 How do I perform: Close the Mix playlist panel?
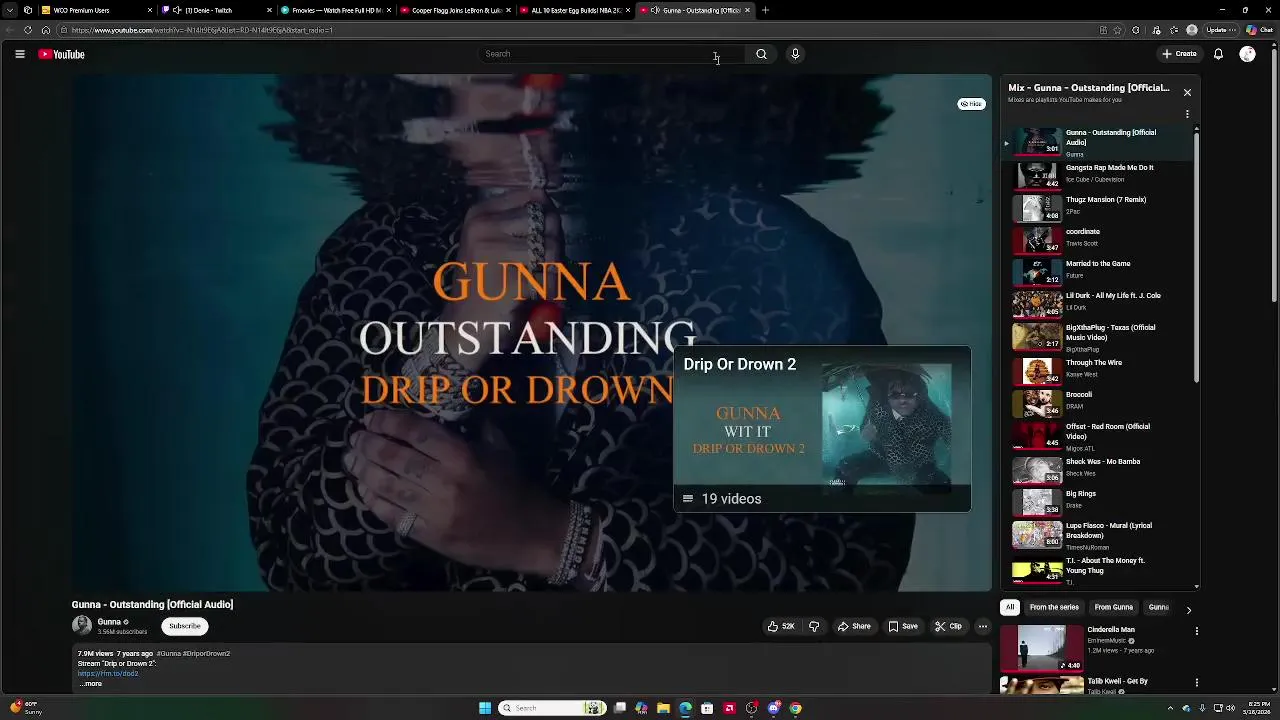[x=1187, y=92]
